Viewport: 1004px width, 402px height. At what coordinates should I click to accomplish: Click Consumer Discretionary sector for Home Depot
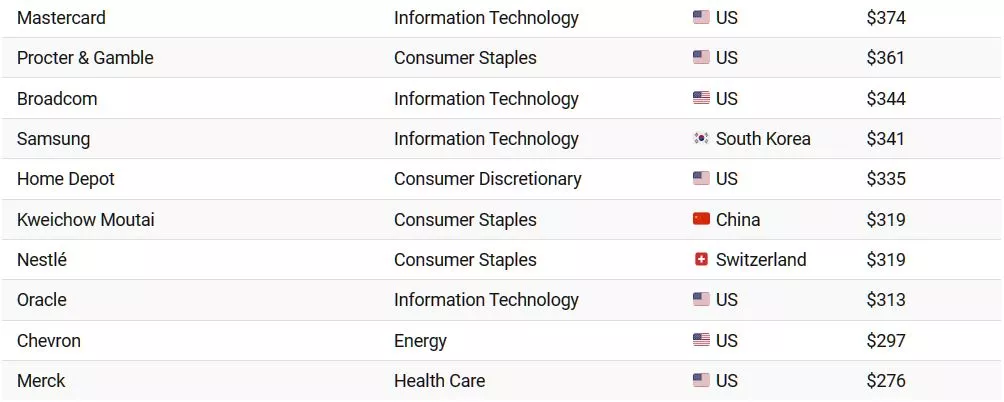pos(487,179)
